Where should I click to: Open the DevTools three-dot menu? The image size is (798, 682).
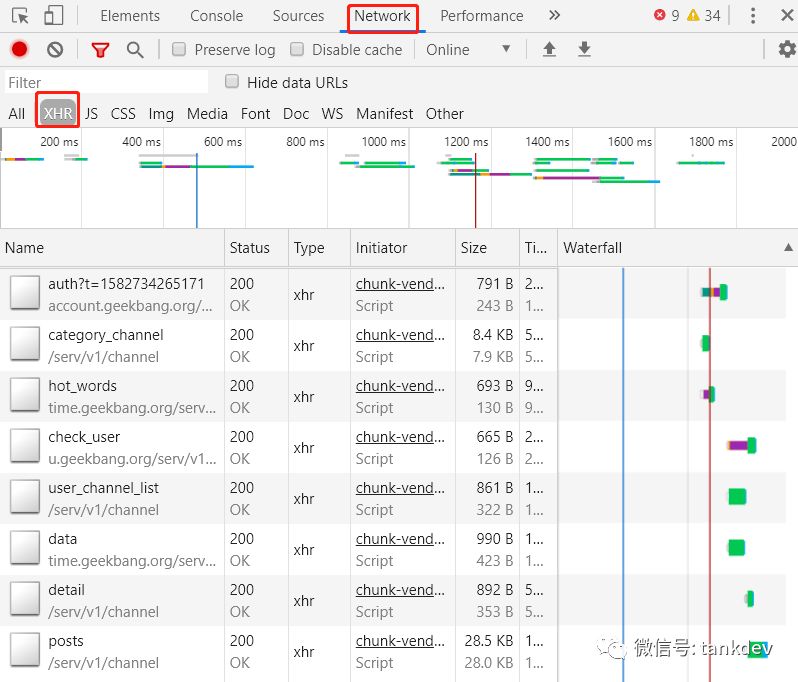pos(753,16)
